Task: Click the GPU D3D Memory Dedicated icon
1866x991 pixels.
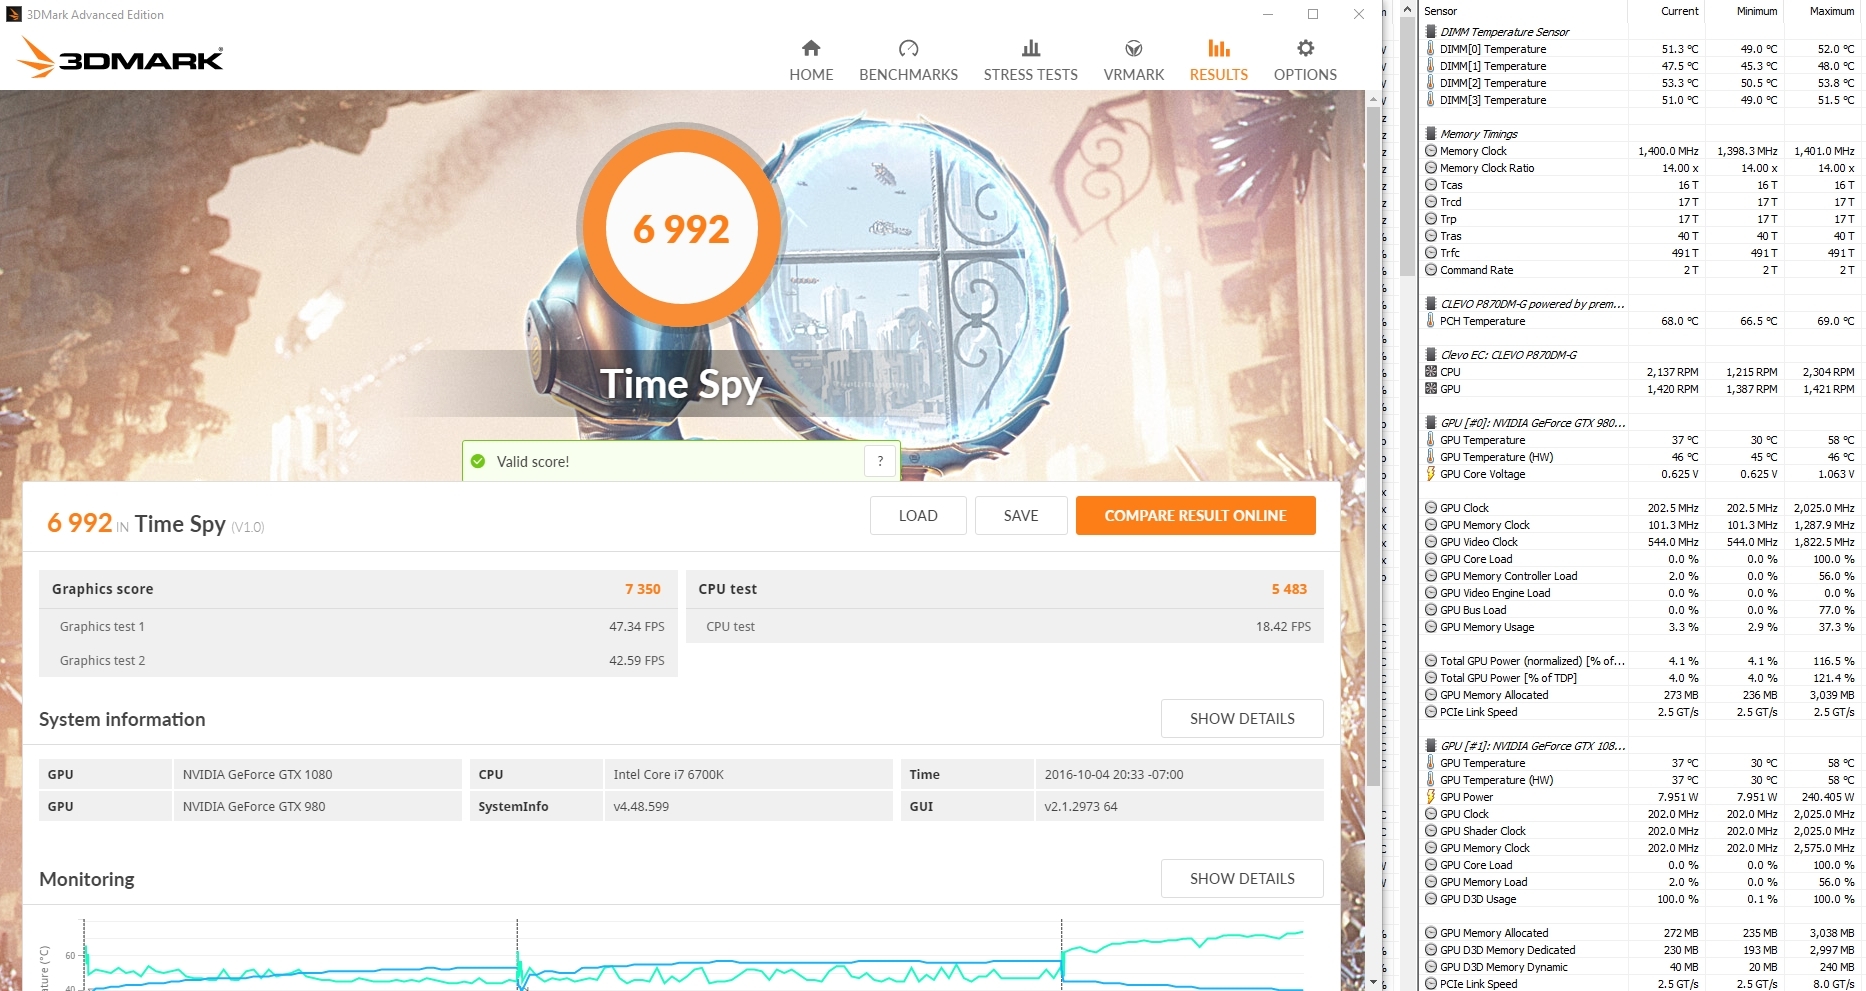Action: pos(1431,950)
